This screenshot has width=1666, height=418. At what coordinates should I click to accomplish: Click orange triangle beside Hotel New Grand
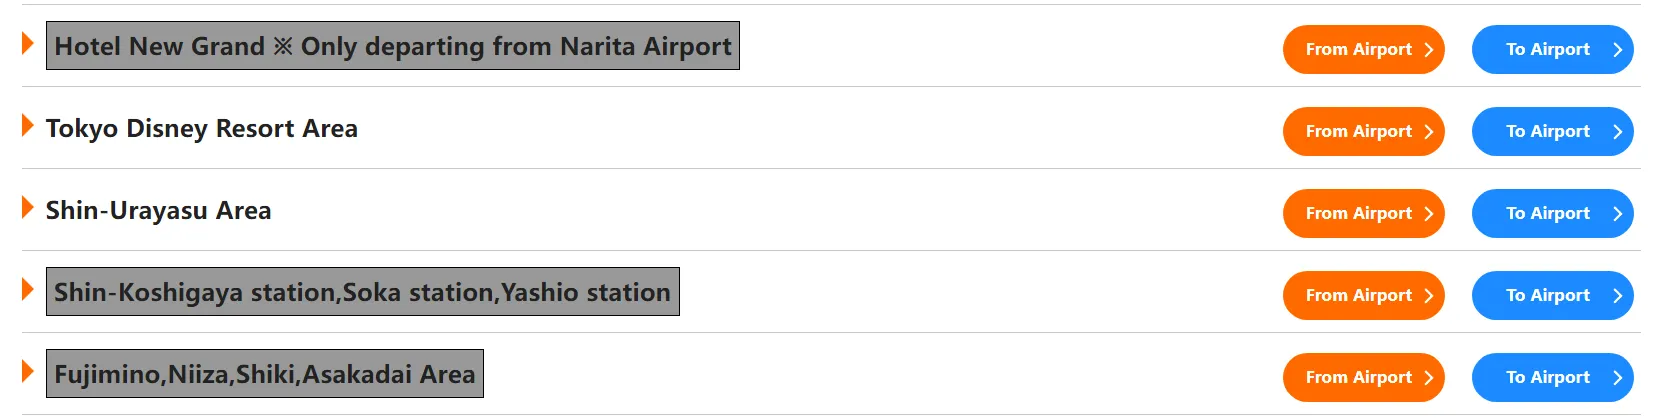[x=28, y=44]
